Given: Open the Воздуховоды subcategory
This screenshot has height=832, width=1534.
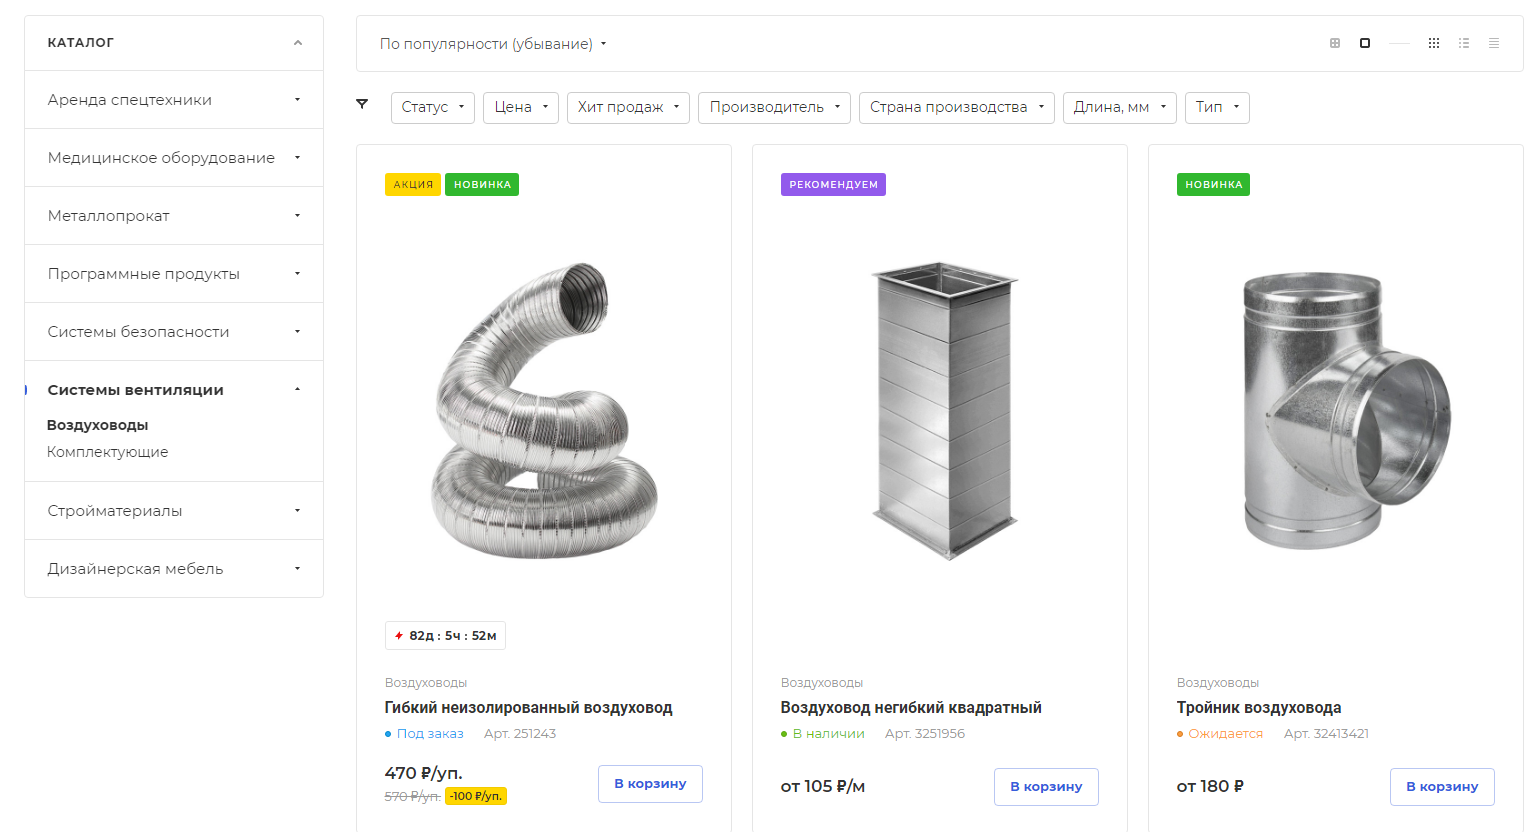Looking at the screenshot, I should coord(98,425).
